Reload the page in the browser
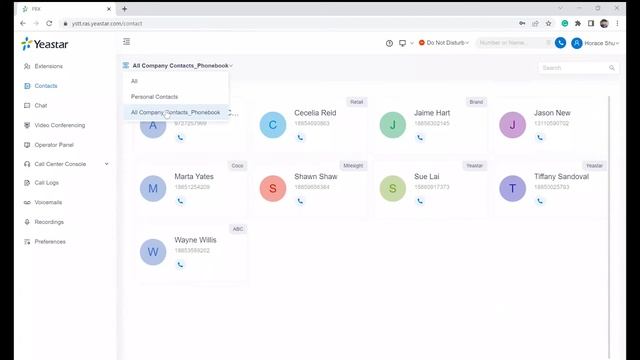Image resolution: width=640 pixels, height=360 pixels. coord(49,24)
